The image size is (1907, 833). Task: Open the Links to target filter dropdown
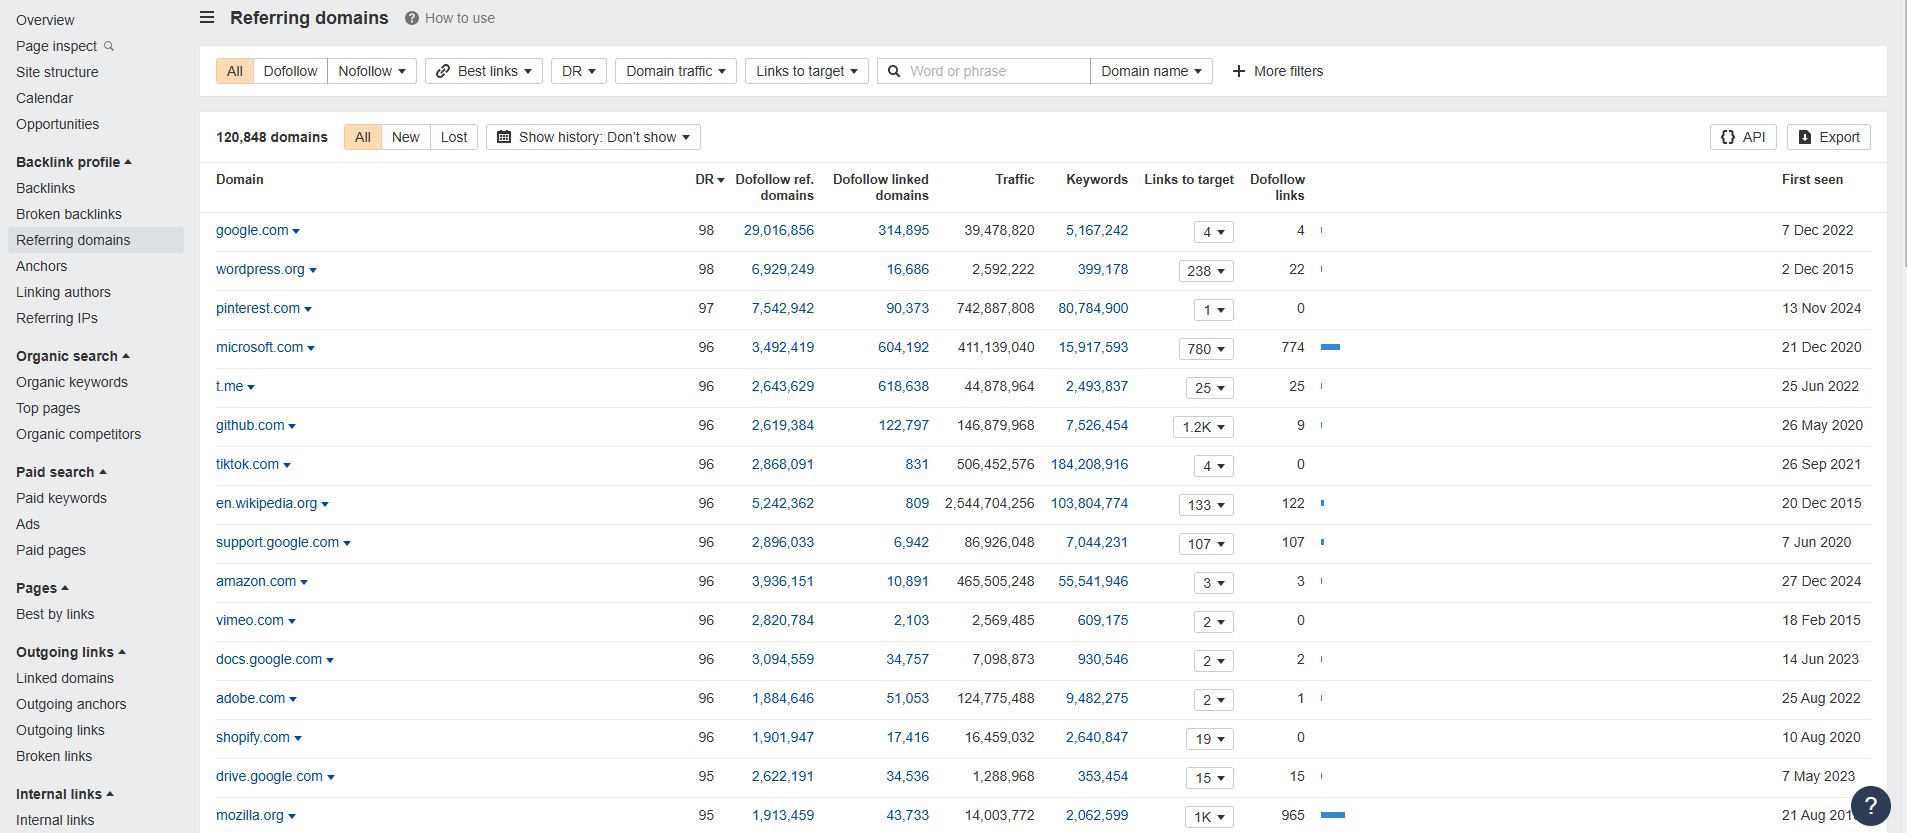click(807, 71)
